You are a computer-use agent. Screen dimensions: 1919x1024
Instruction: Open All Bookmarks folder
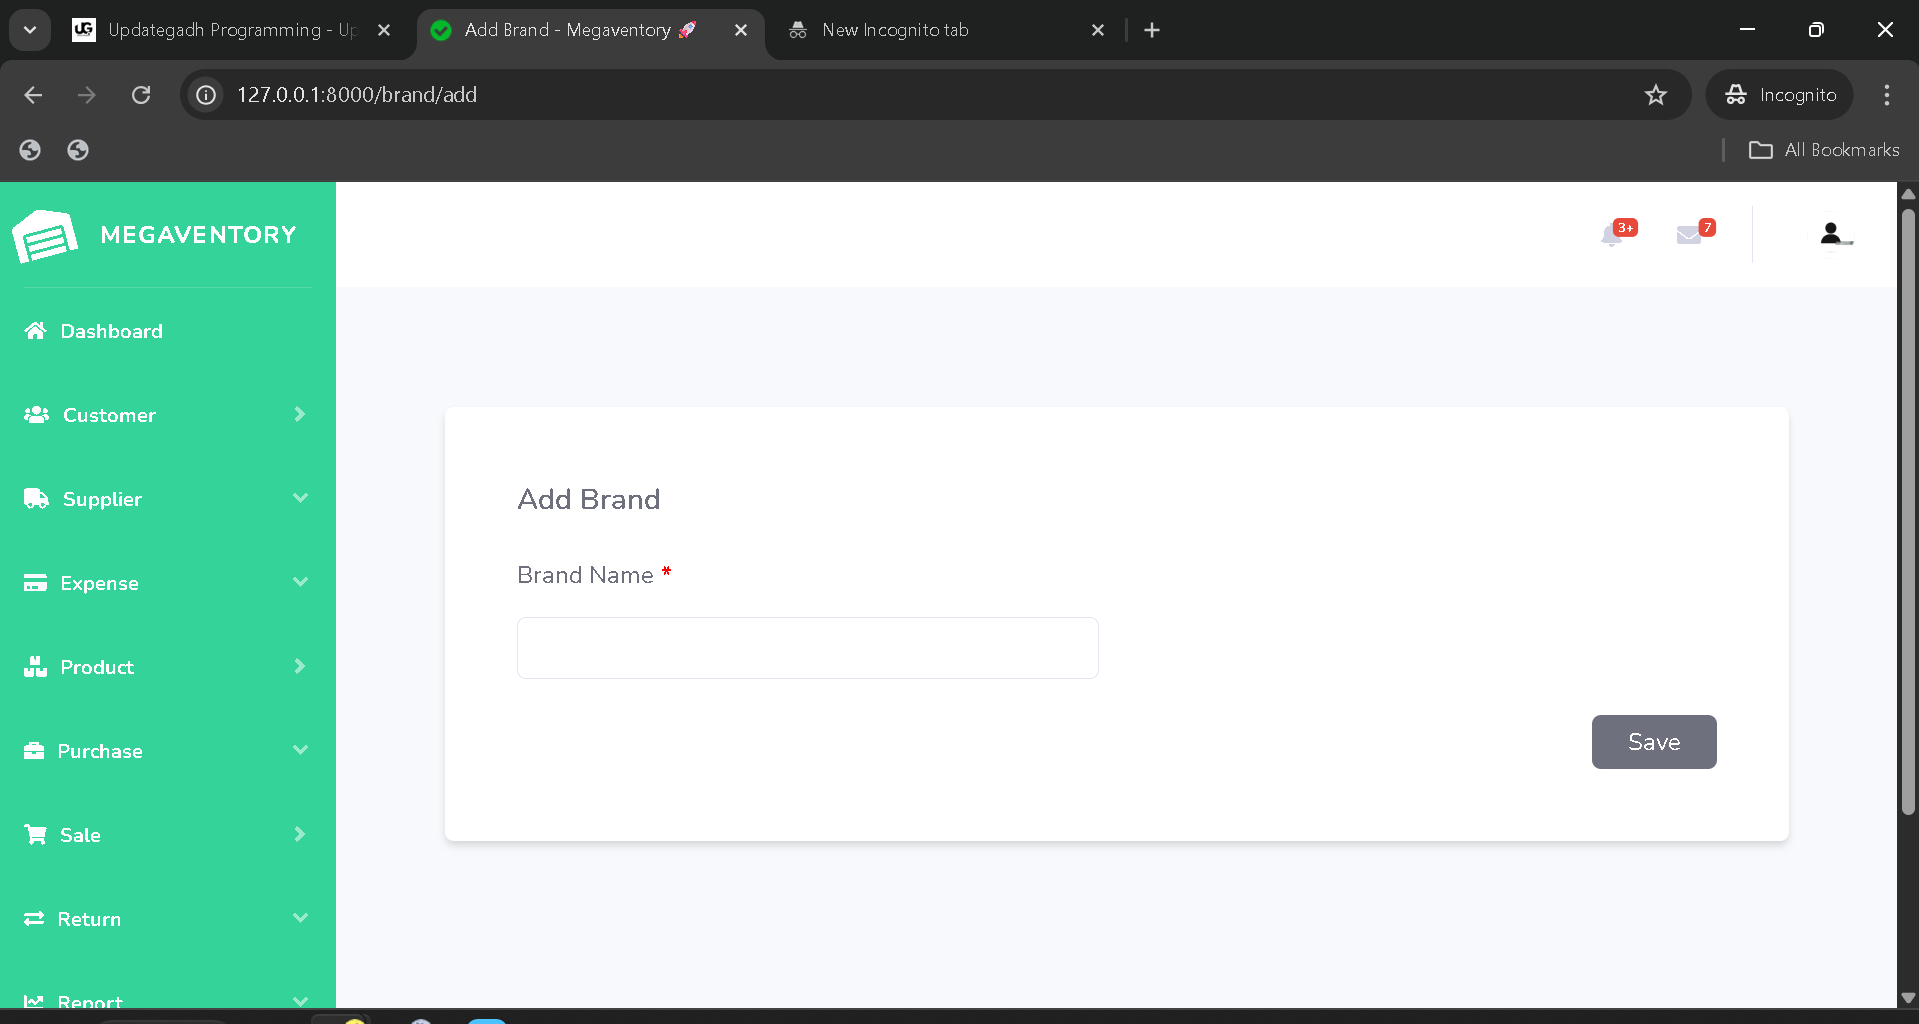1824,150
